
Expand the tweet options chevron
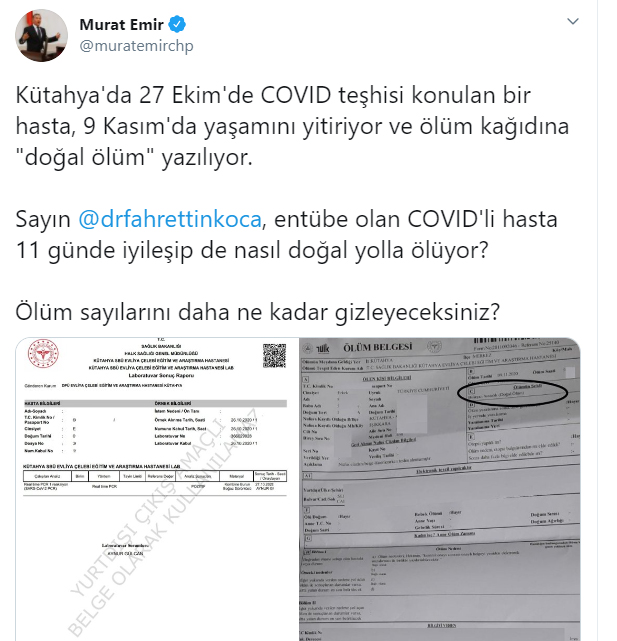[x=573, y=21]
